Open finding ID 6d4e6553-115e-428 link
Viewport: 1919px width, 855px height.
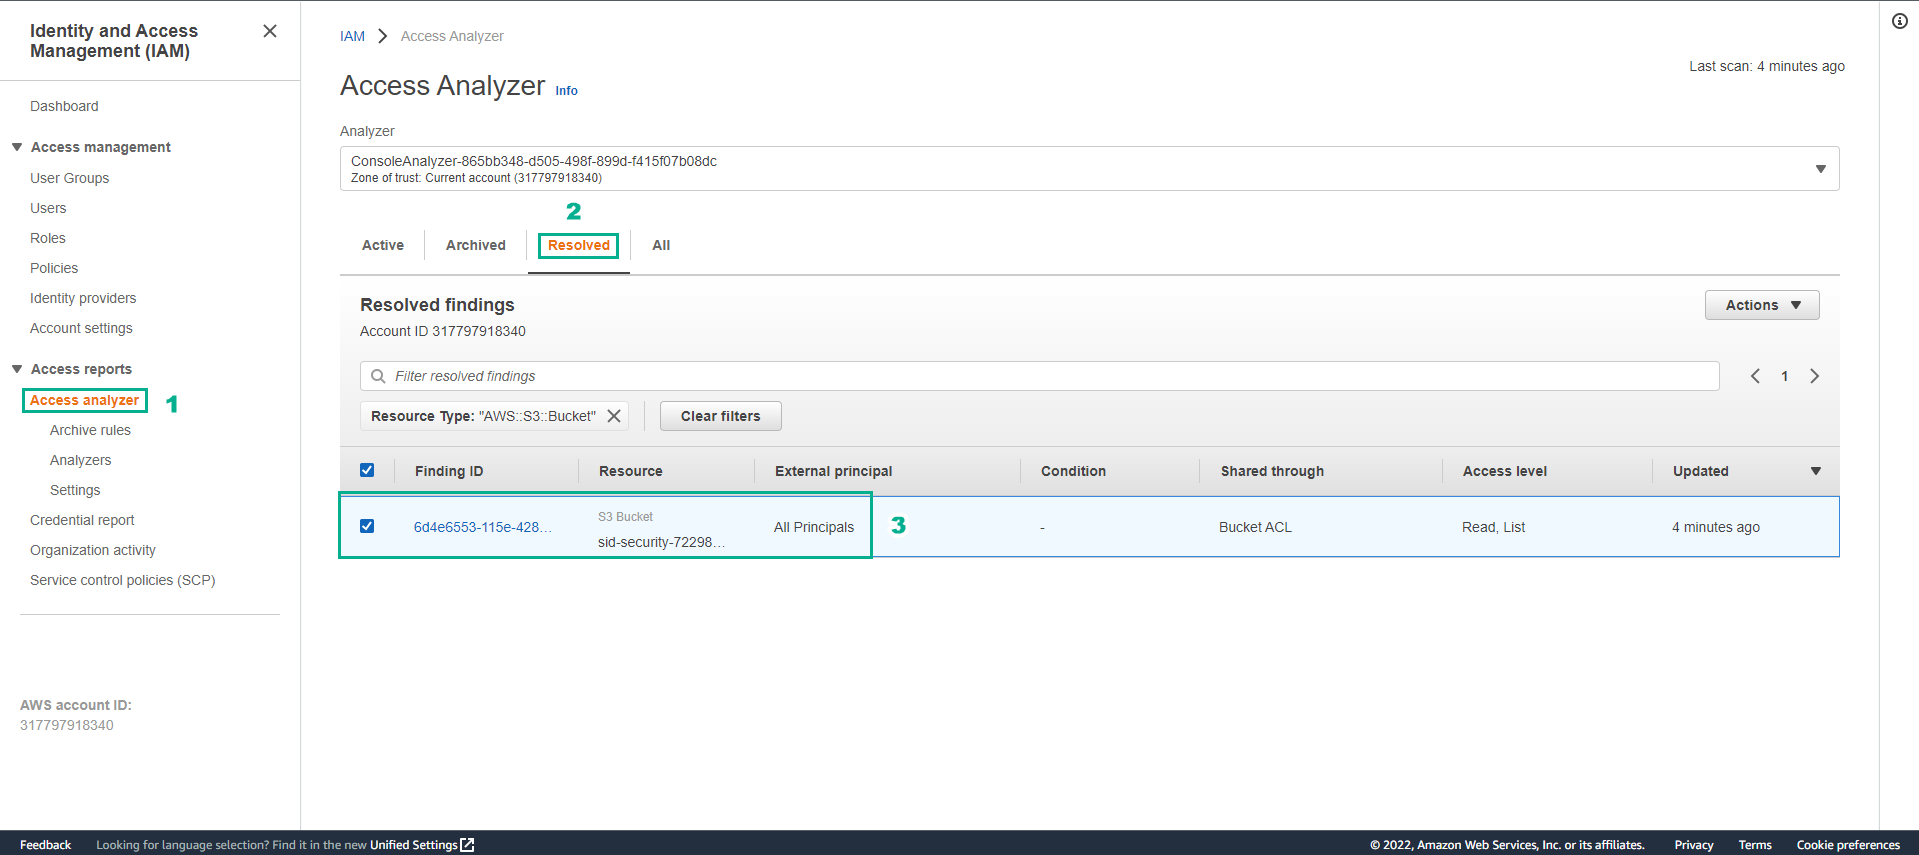point(482,527)
